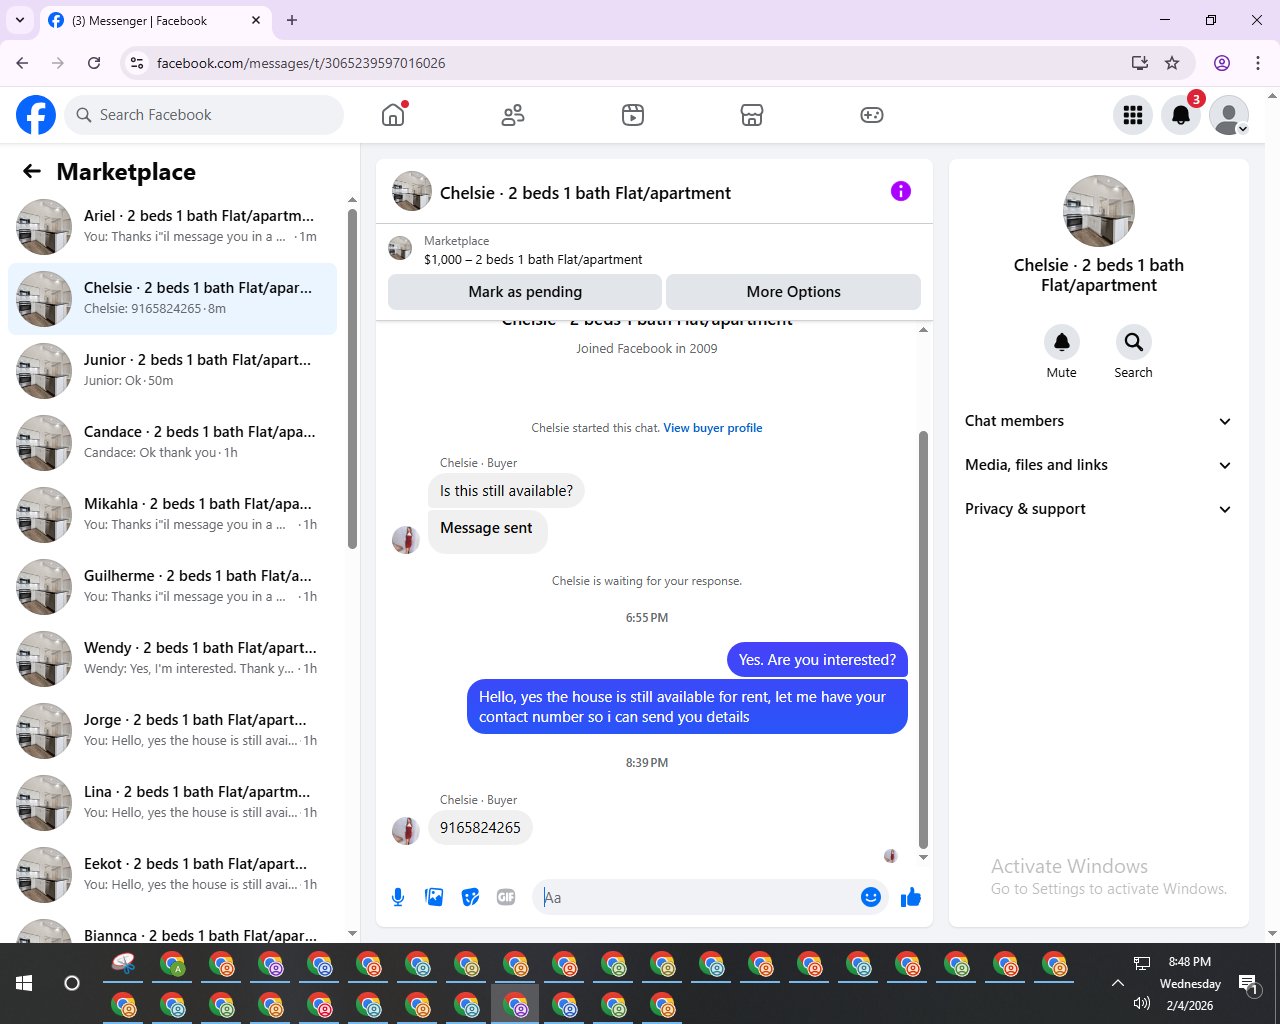Search in conversation with magnifier icon
This screenshot has width=1280, height=1024.
tap(1133, 342)
